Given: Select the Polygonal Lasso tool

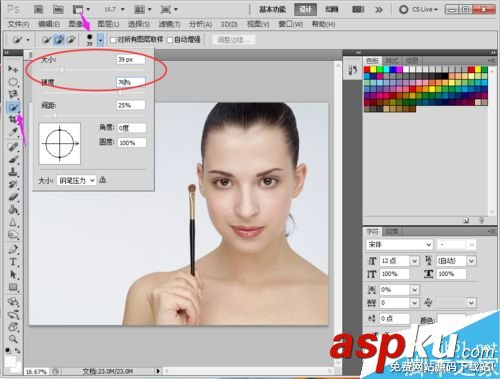Looking at the screenshot, I should [x=13, y=94].
